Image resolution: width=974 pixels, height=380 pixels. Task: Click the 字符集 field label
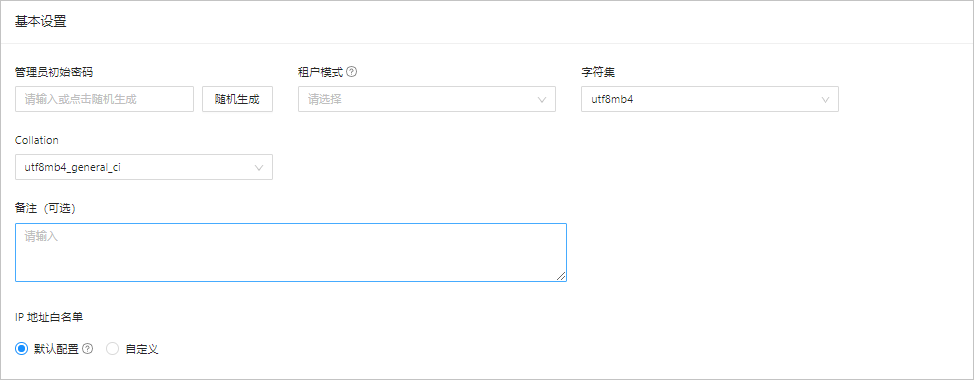click(x=598, y=72)
